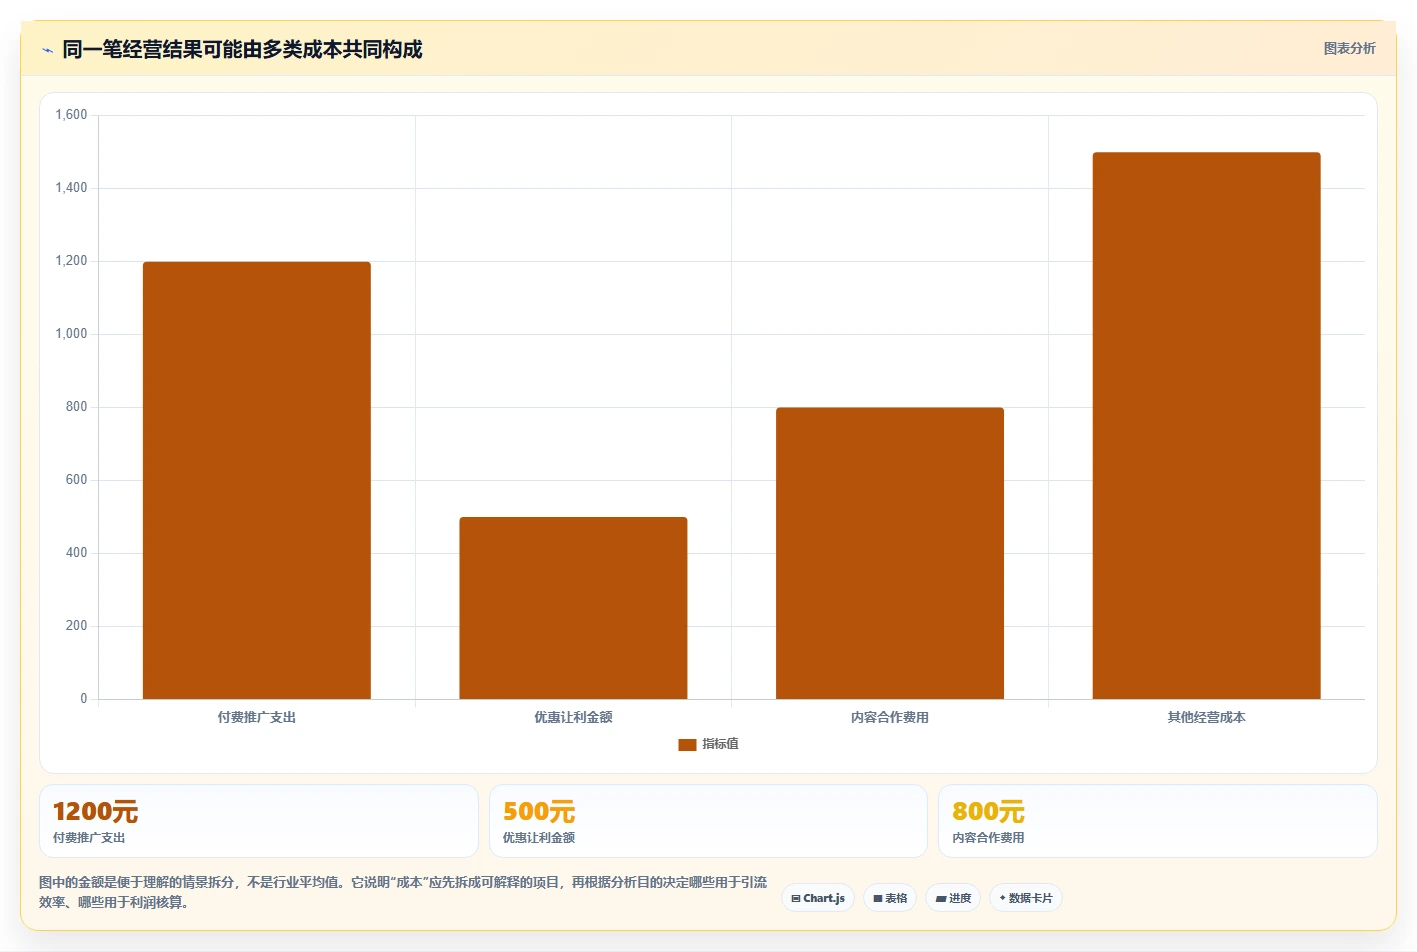Image resolution: width=1417 pixels, height=952 pixels.
Task: Toggle the 指标值 legend color swatch
Action: click(687, 744)
